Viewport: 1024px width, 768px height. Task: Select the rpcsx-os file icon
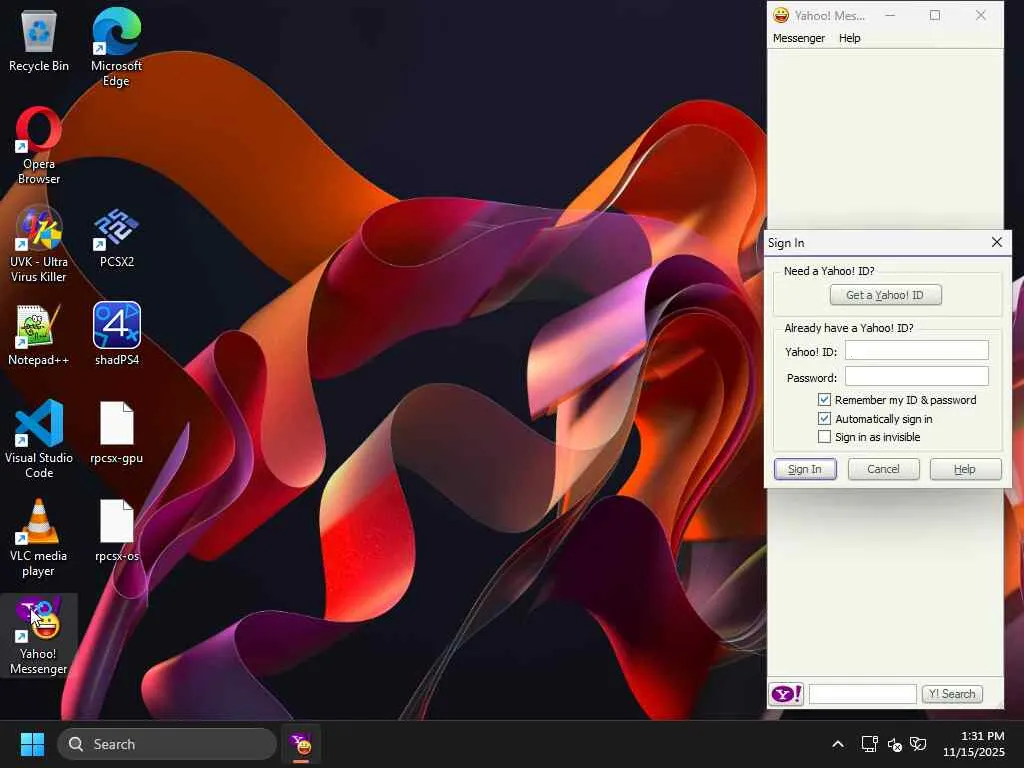point(116,530)
